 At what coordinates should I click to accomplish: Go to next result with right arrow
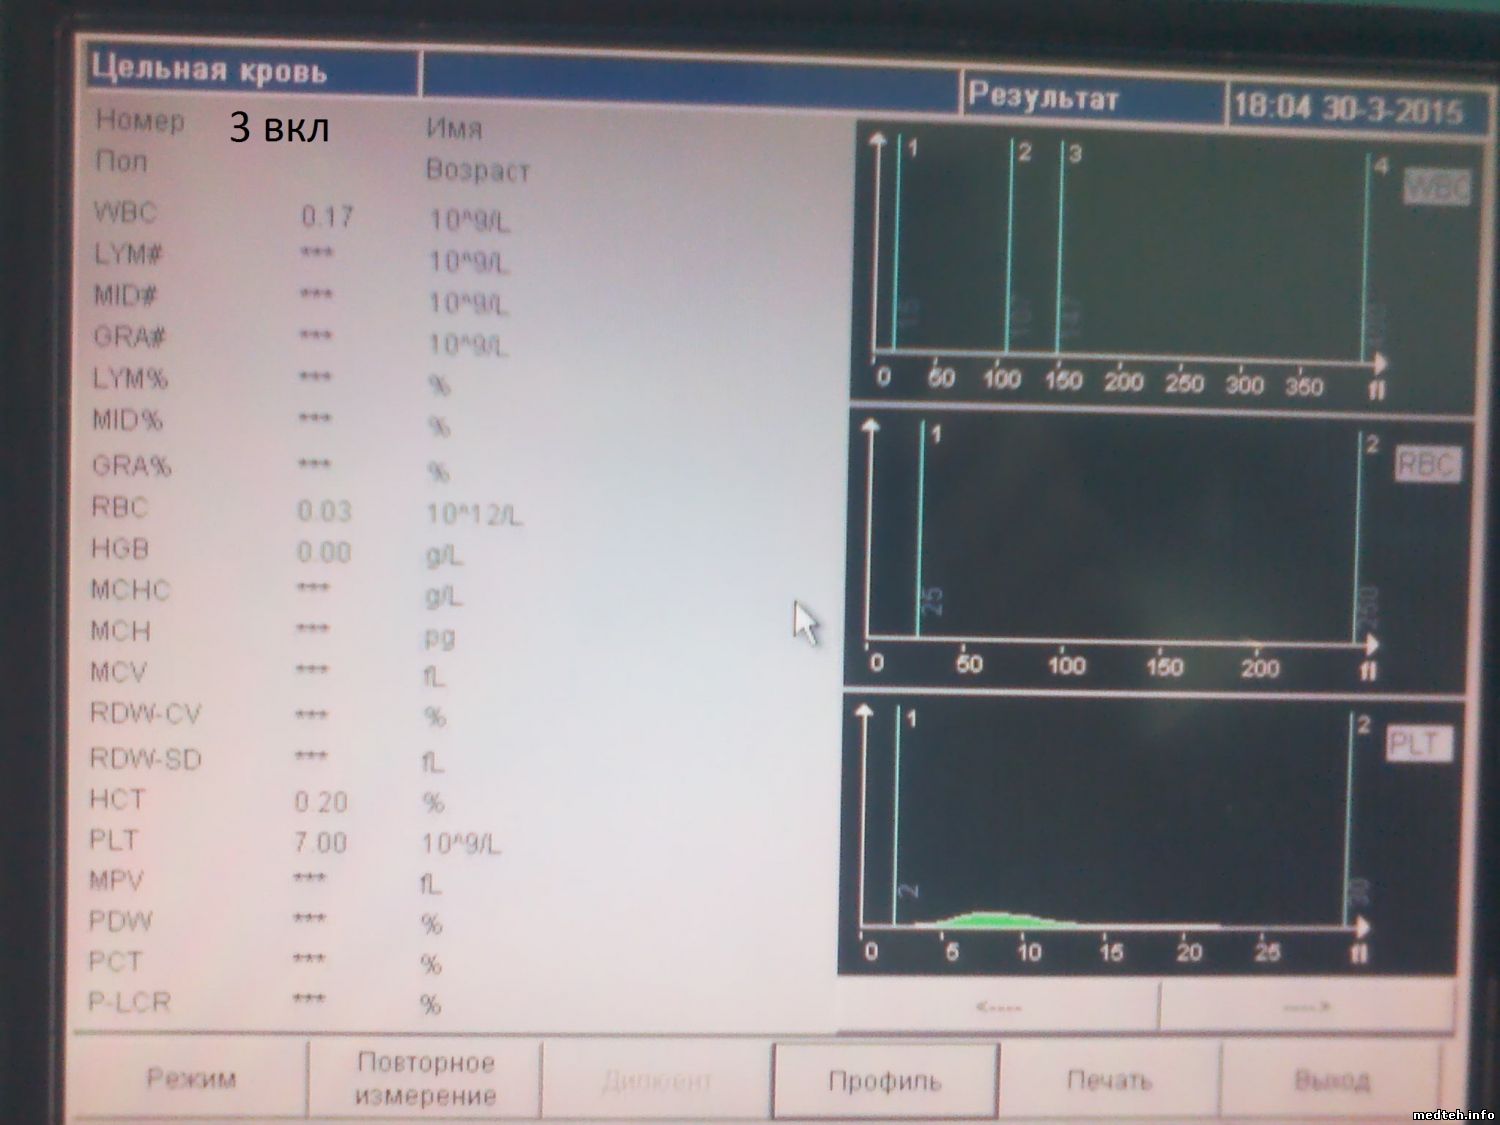coord(1307,1007)
